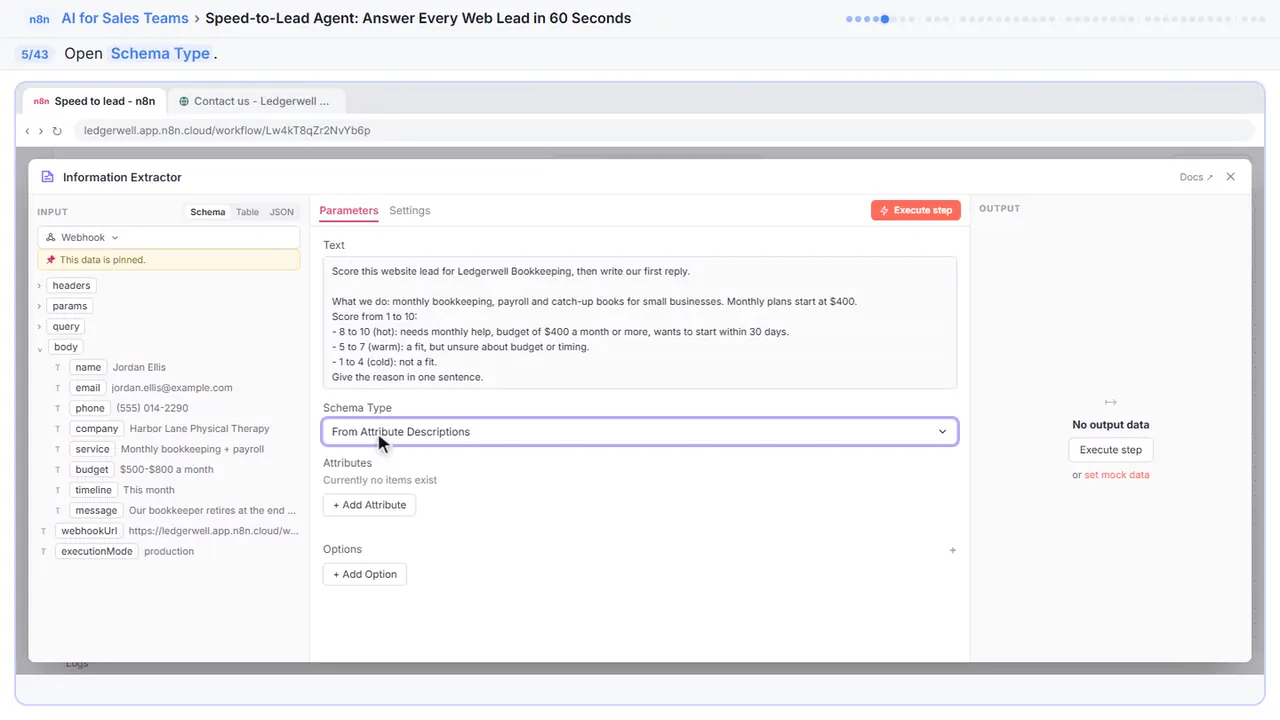Screen dimensions: 1280x720
Task: Open the Docs link
Action: click(x=1196, y=177)
